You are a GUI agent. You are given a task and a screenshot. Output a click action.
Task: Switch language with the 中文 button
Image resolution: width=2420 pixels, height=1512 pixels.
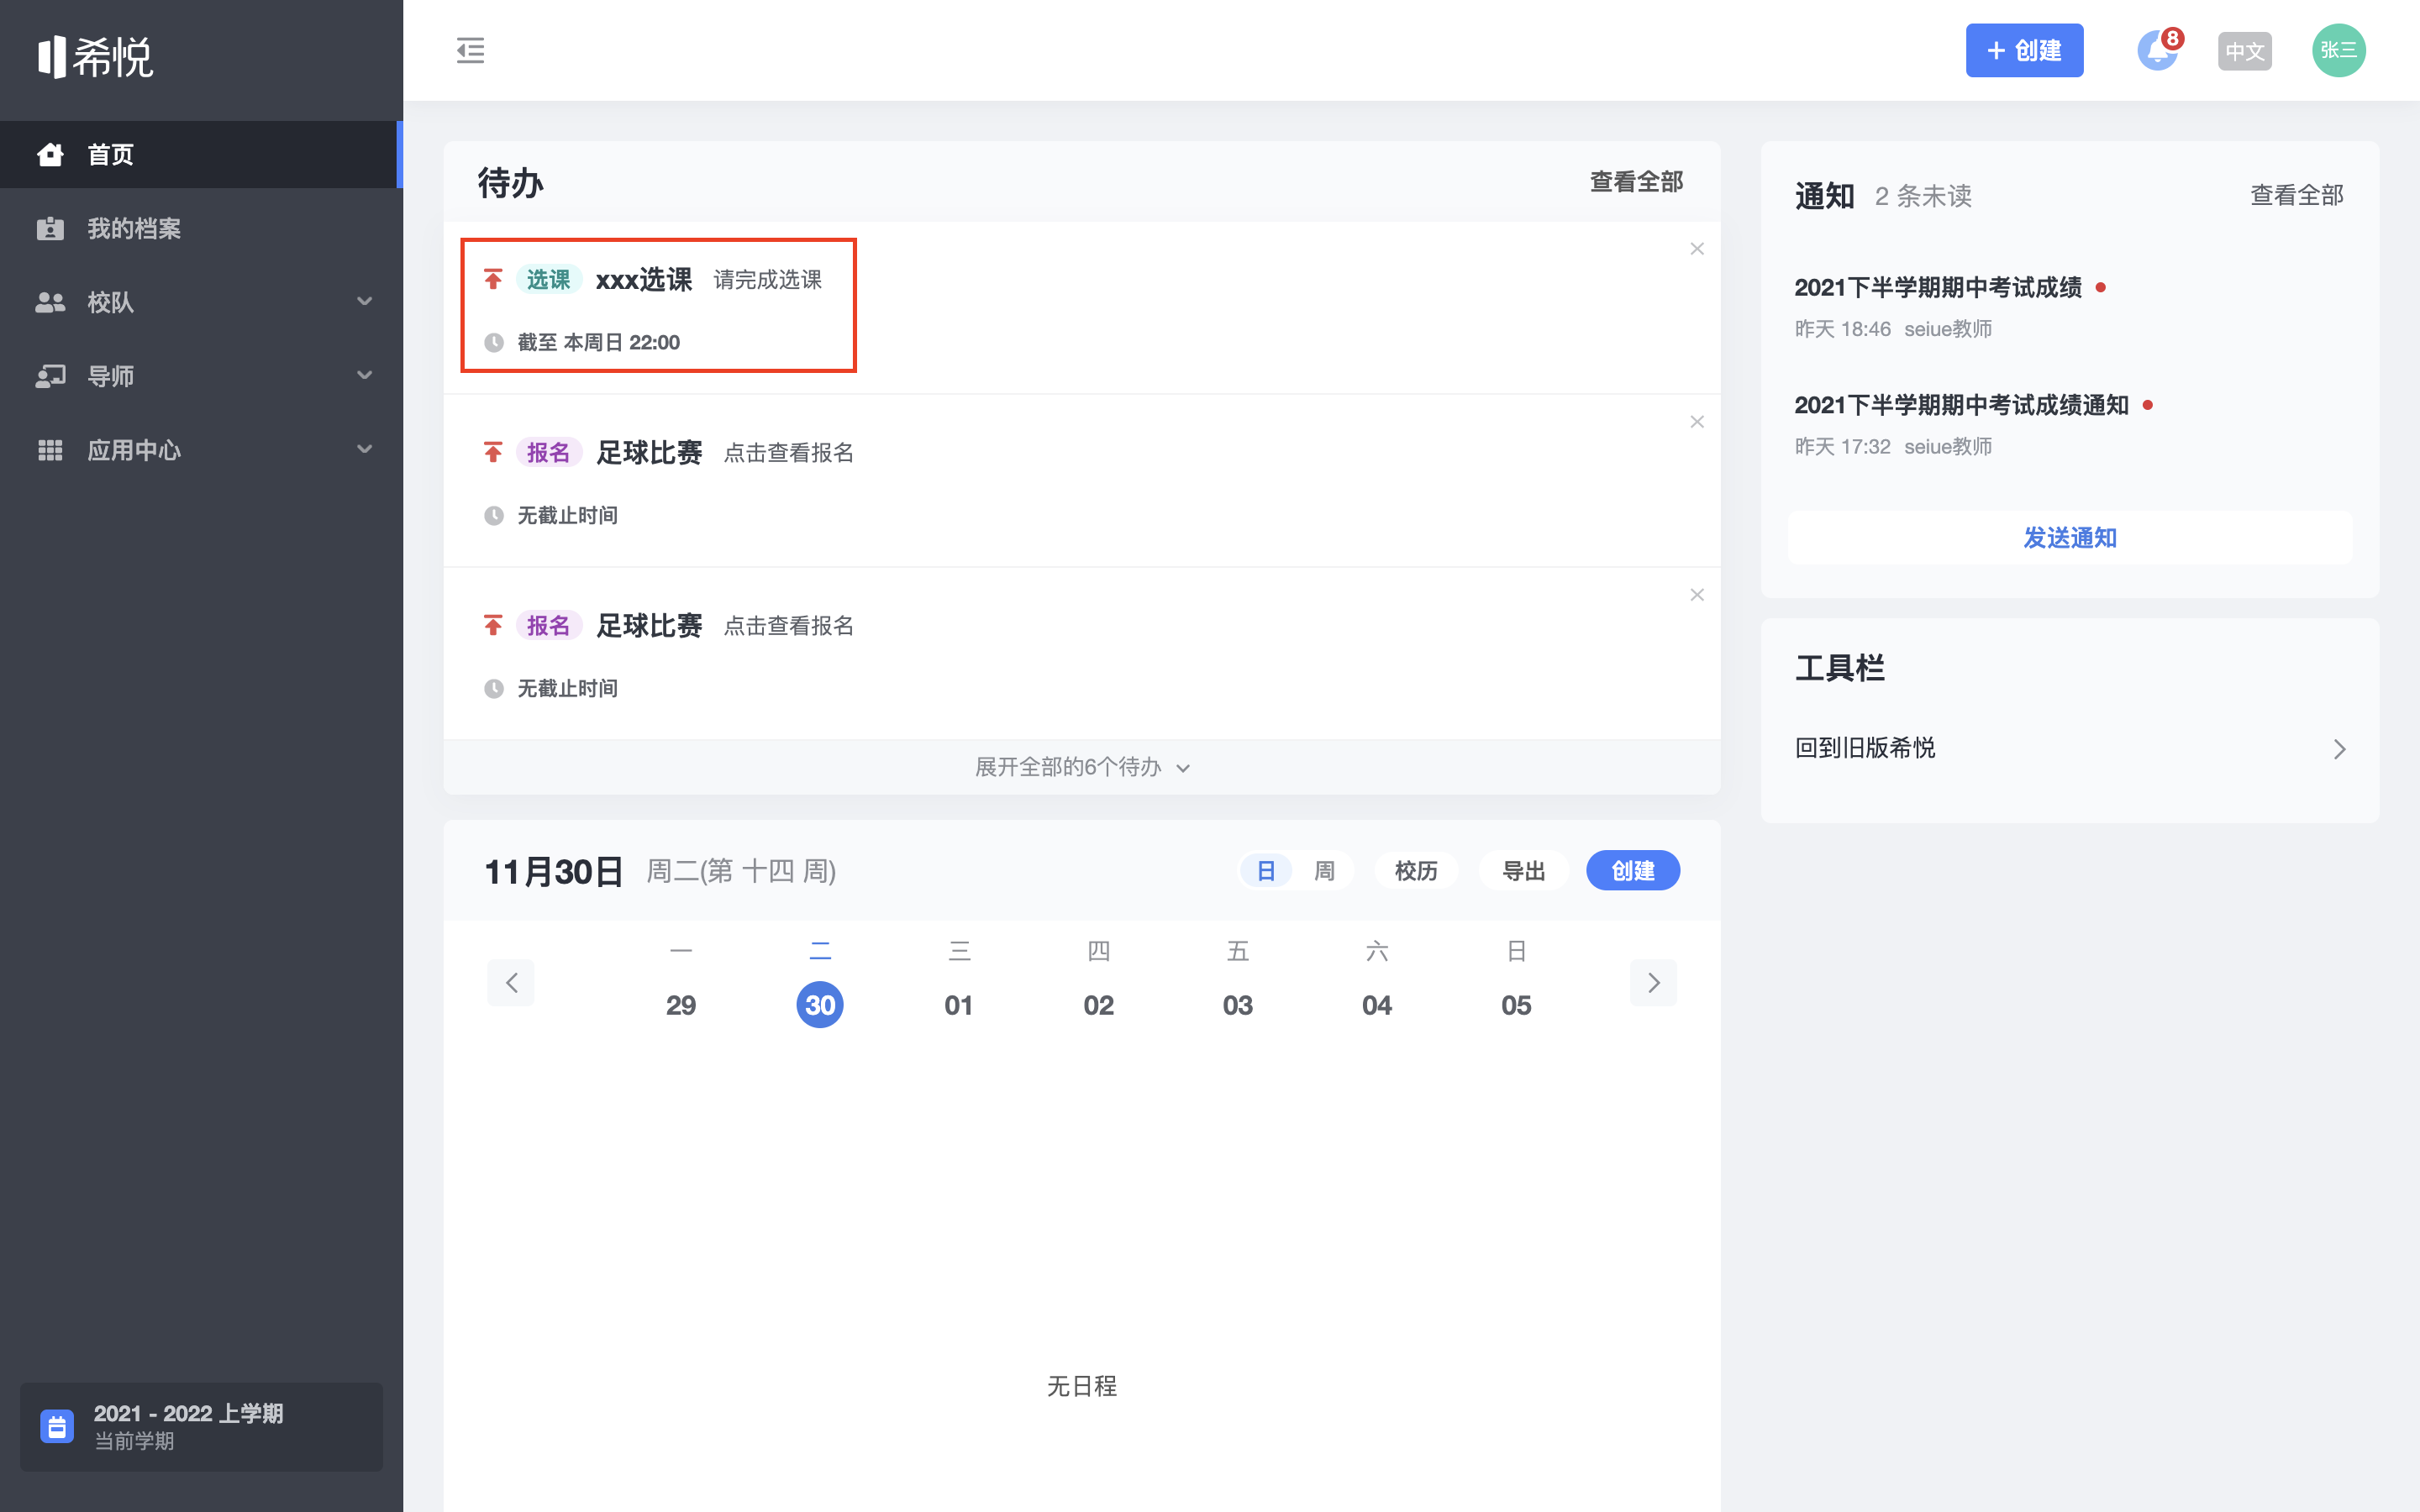[x=2245, y=51]
